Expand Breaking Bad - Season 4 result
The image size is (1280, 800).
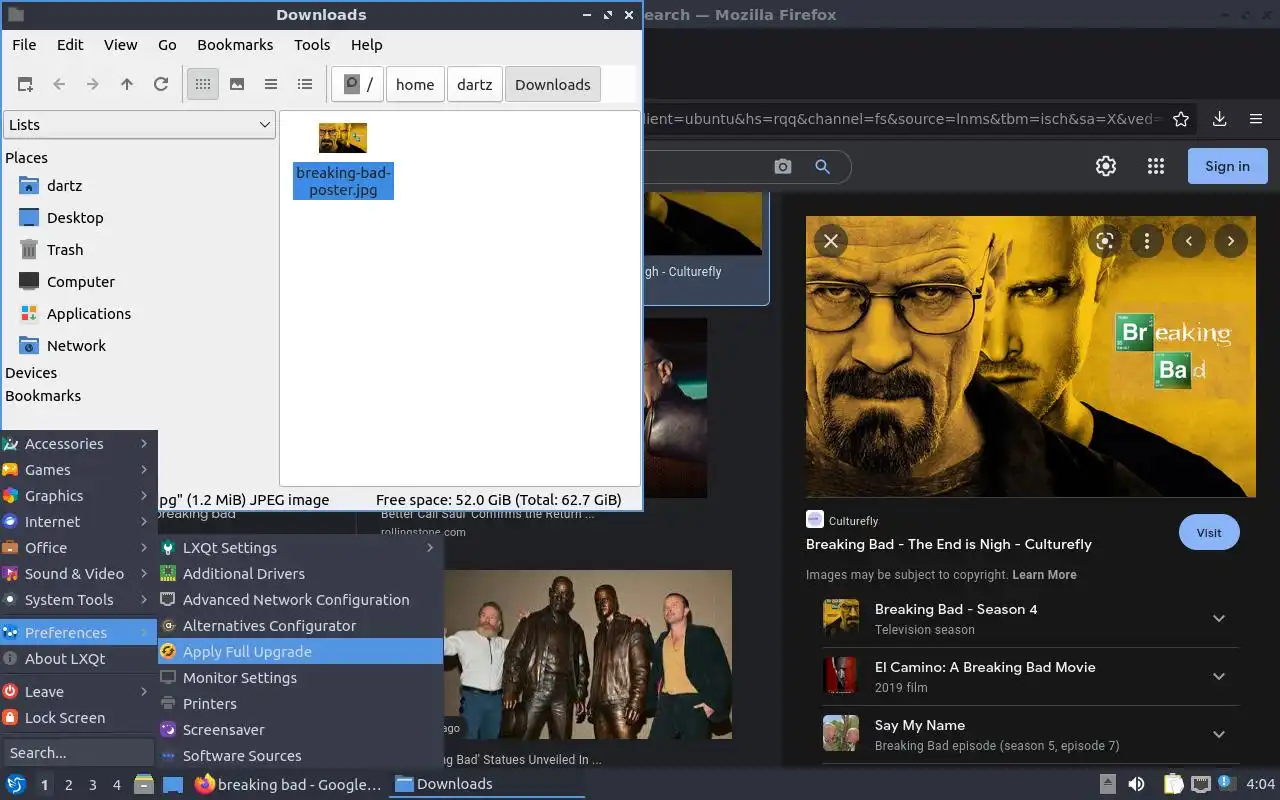(x=1219, y=618)
